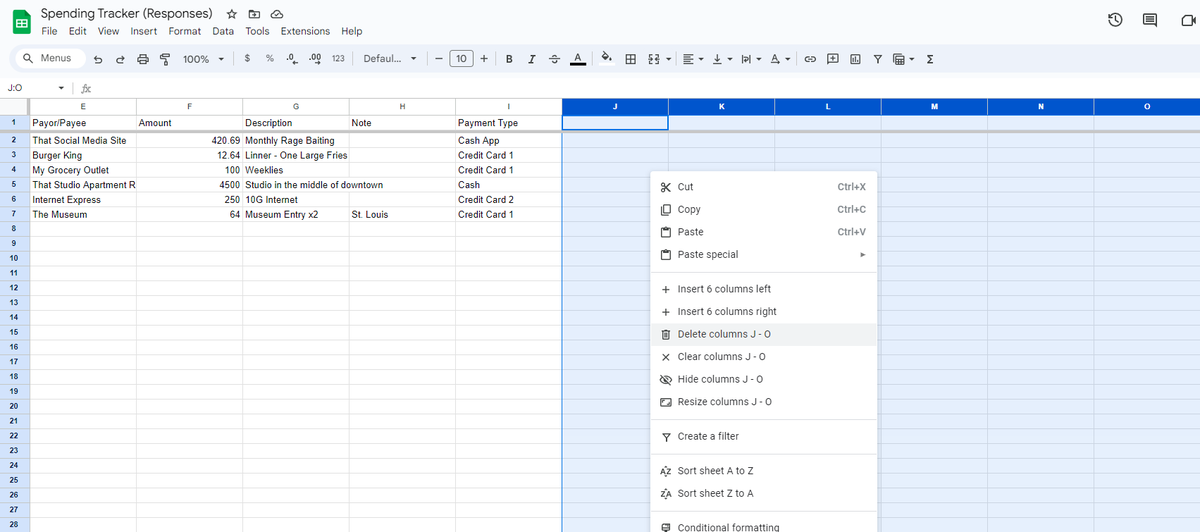
Task: Activate the paint format tool
Action: tap(164, 59)
